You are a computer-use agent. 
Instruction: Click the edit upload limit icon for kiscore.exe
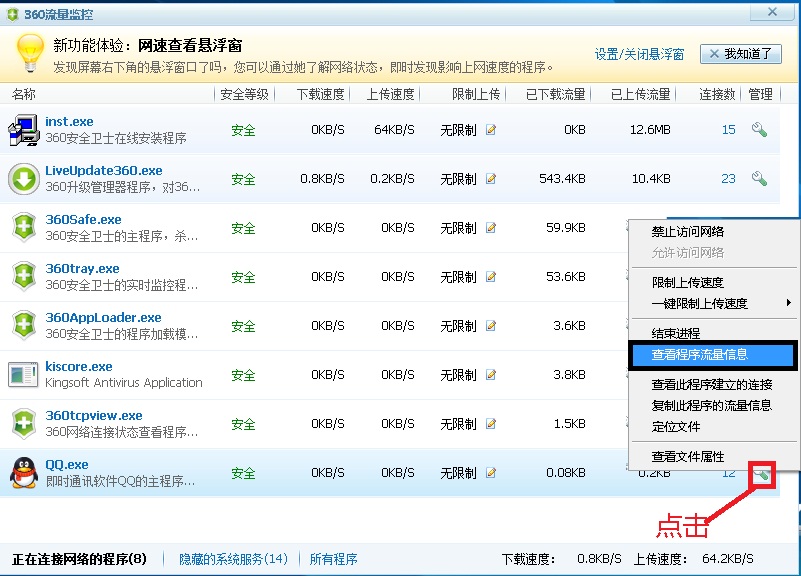click(491, 375)
